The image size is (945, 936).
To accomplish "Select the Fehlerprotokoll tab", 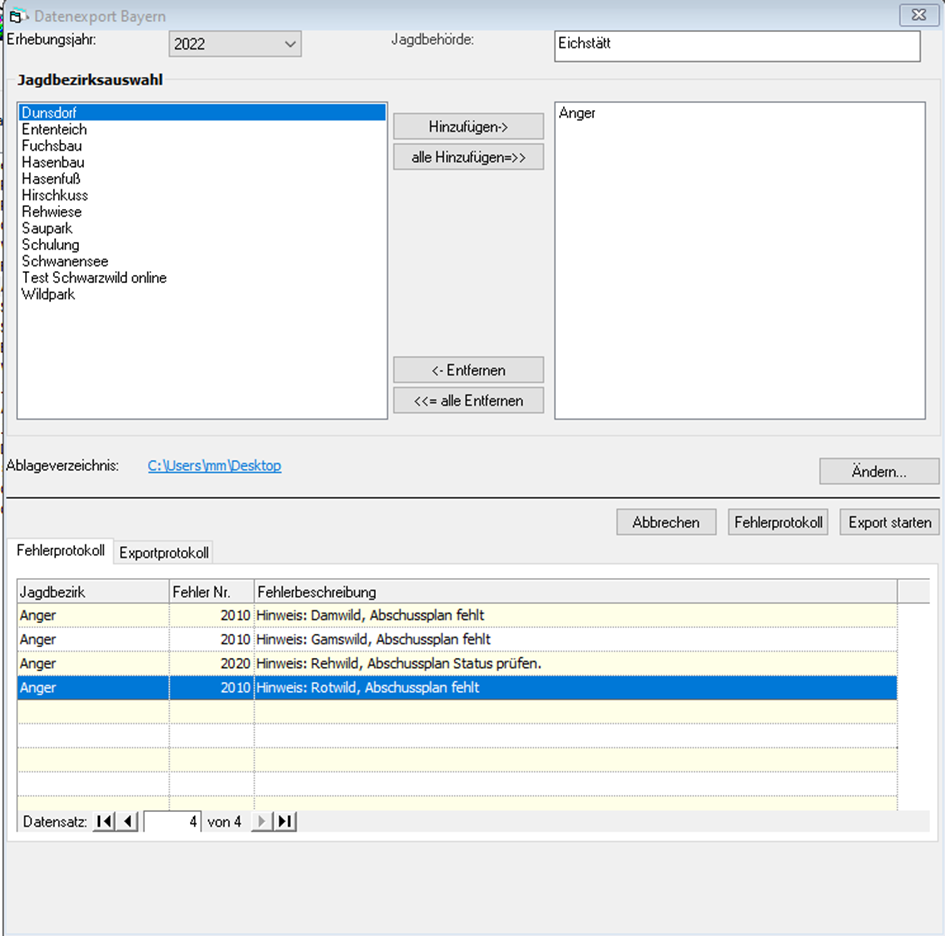I will point(61,551).
